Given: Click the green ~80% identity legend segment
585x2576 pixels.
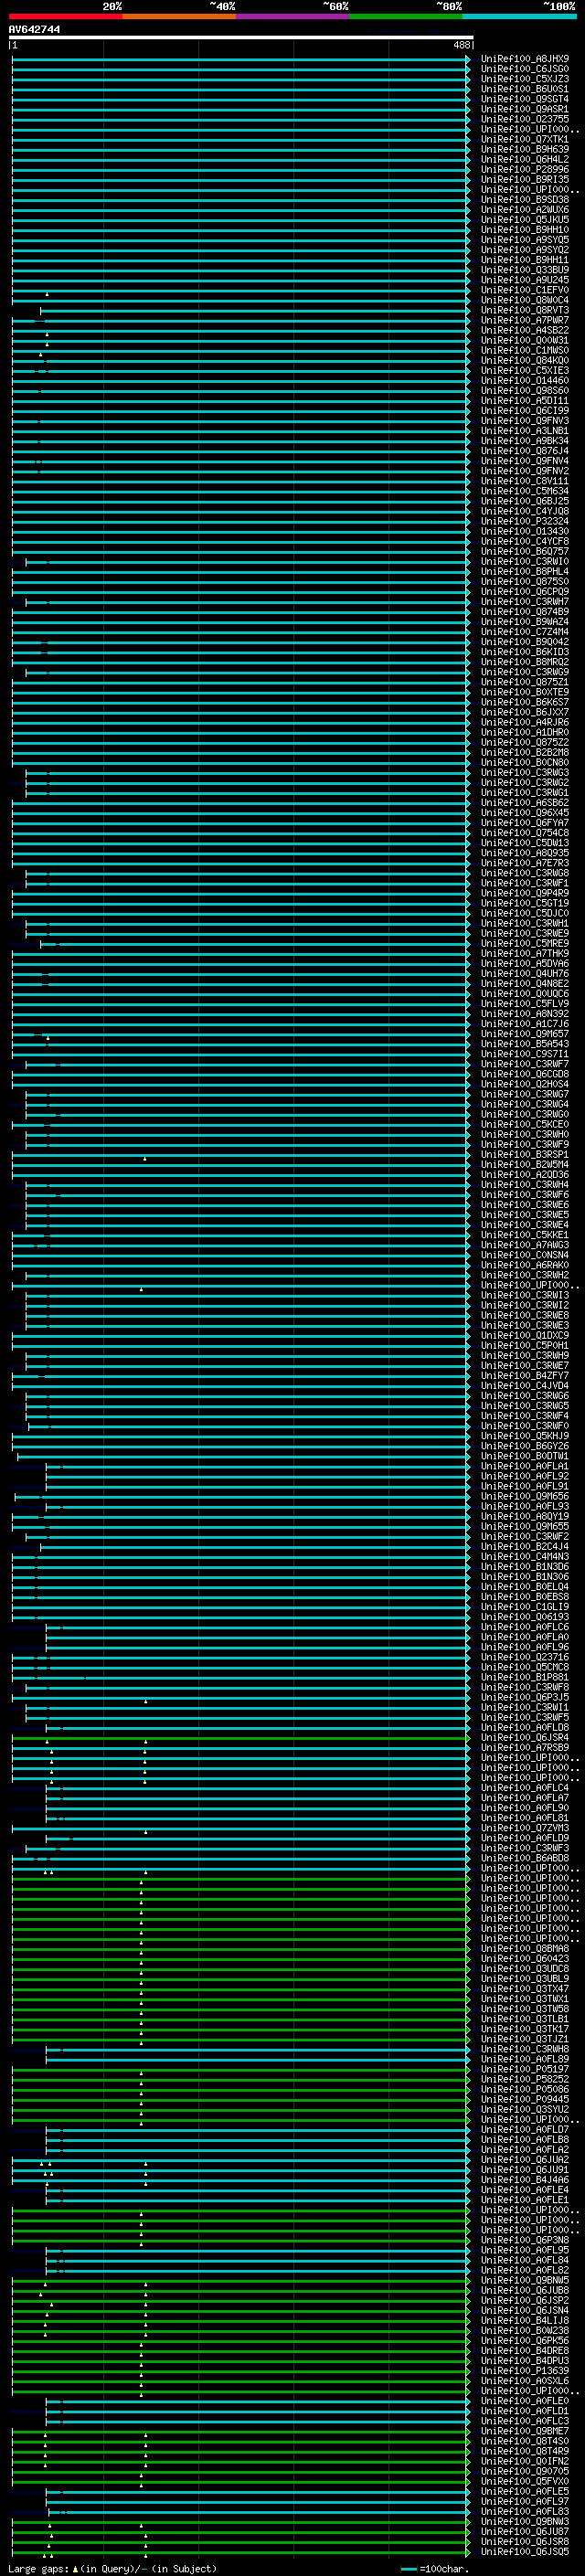Looking at the screenshot, I should tap(405, 16).
